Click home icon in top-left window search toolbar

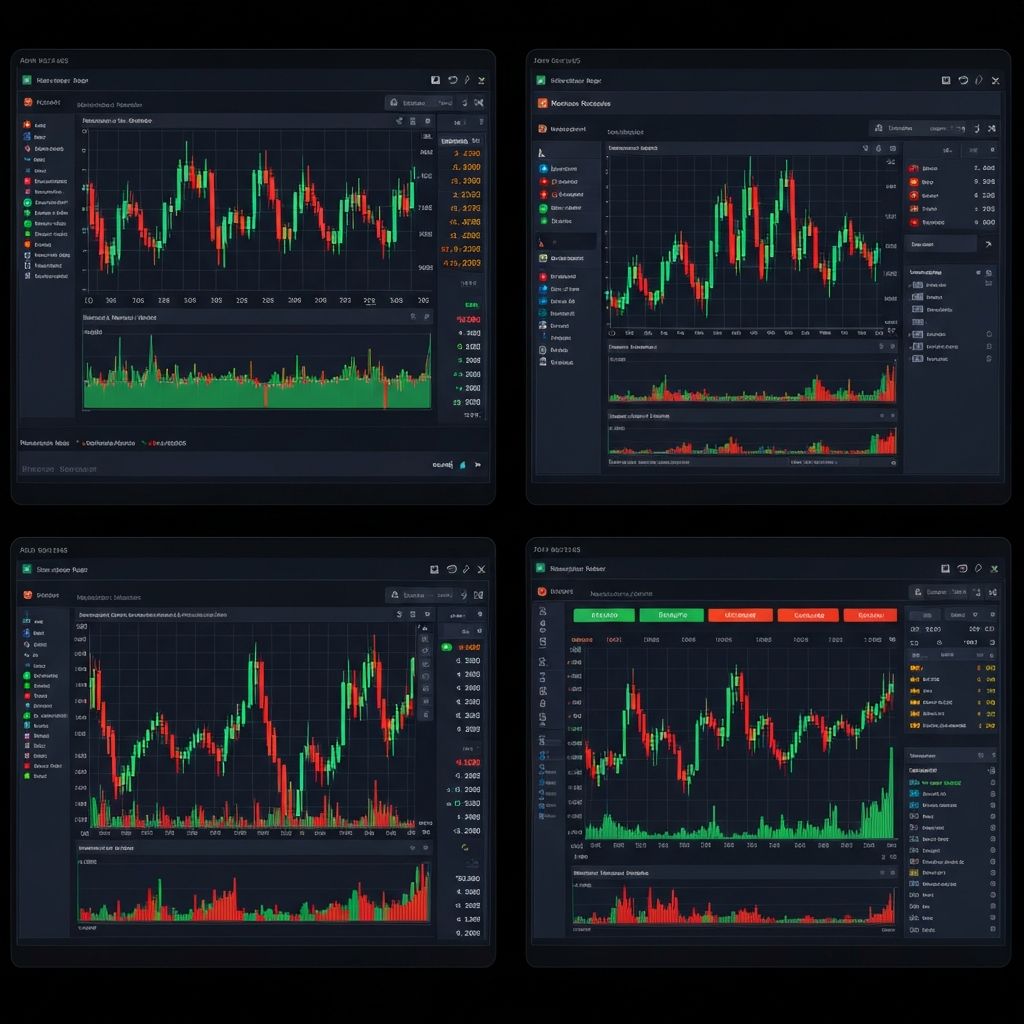coord(395,102)
